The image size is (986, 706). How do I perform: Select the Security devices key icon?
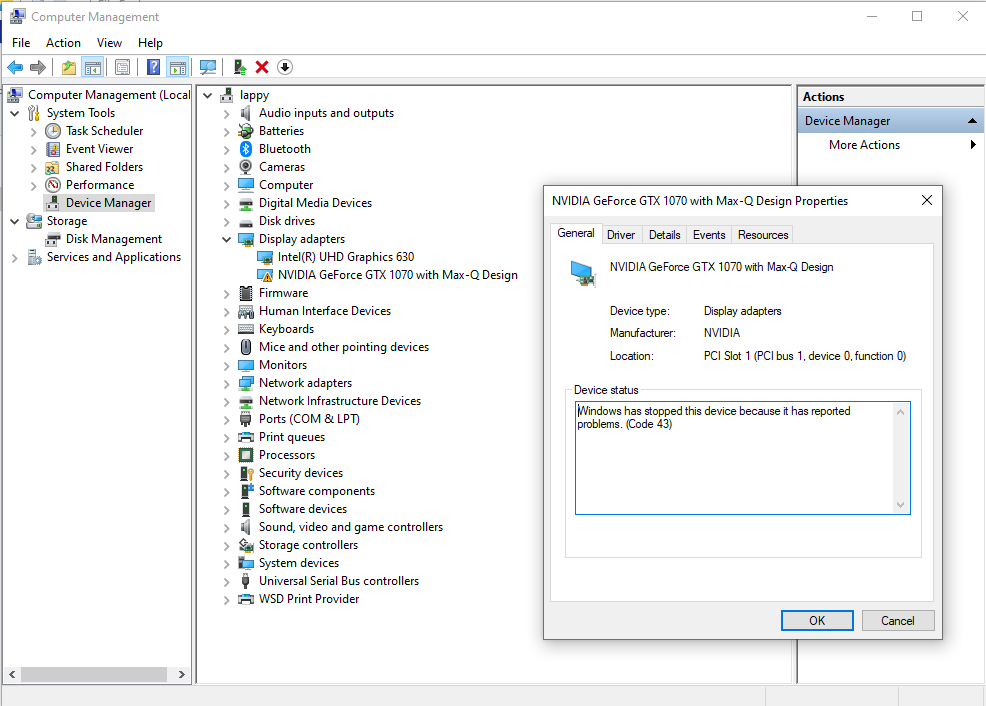(x=246, y=473)
